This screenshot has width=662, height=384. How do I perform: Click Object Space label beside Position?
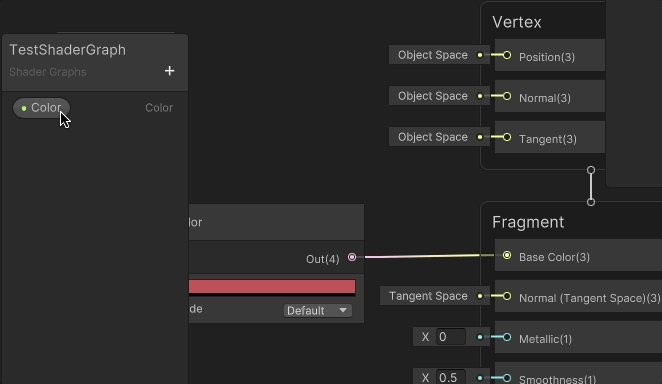click(433, 55)
